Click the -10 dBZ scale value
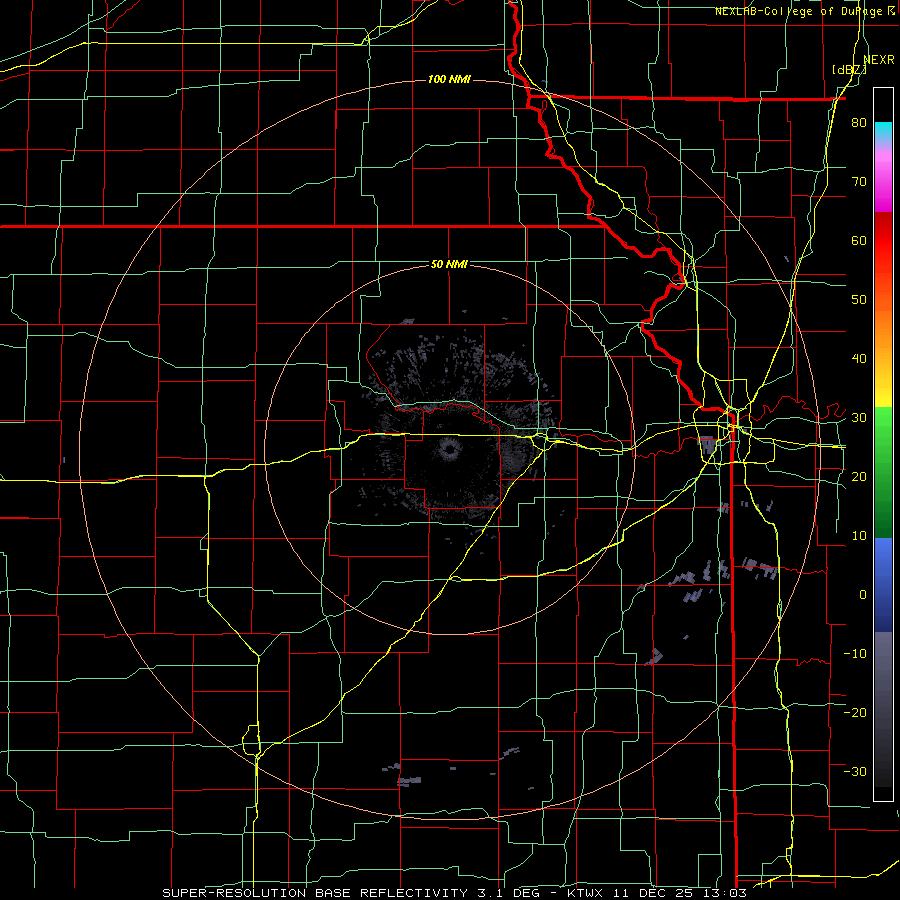The width and height of the screenshot is (900, 900). (855, 654)
